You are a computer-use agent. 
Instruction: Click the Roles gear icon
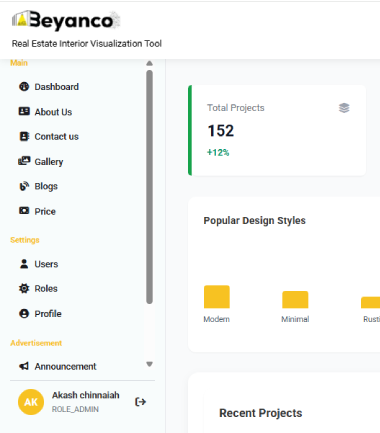(24, 288)
